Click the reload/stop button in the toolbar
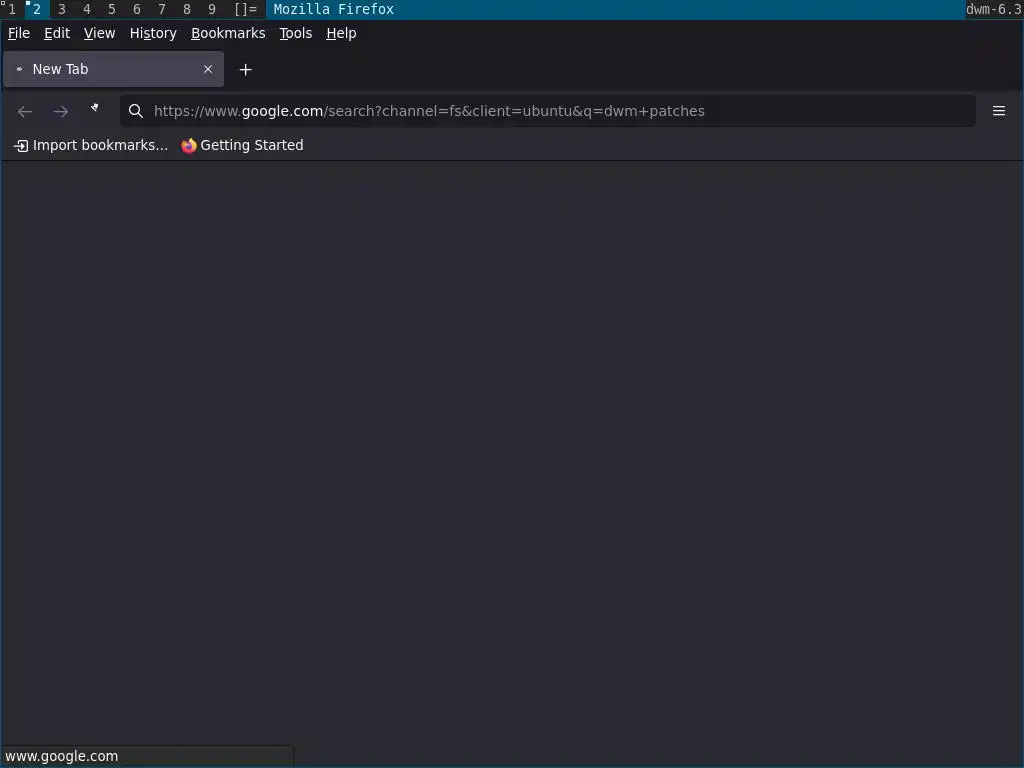1024x768 pixels. 95,108
